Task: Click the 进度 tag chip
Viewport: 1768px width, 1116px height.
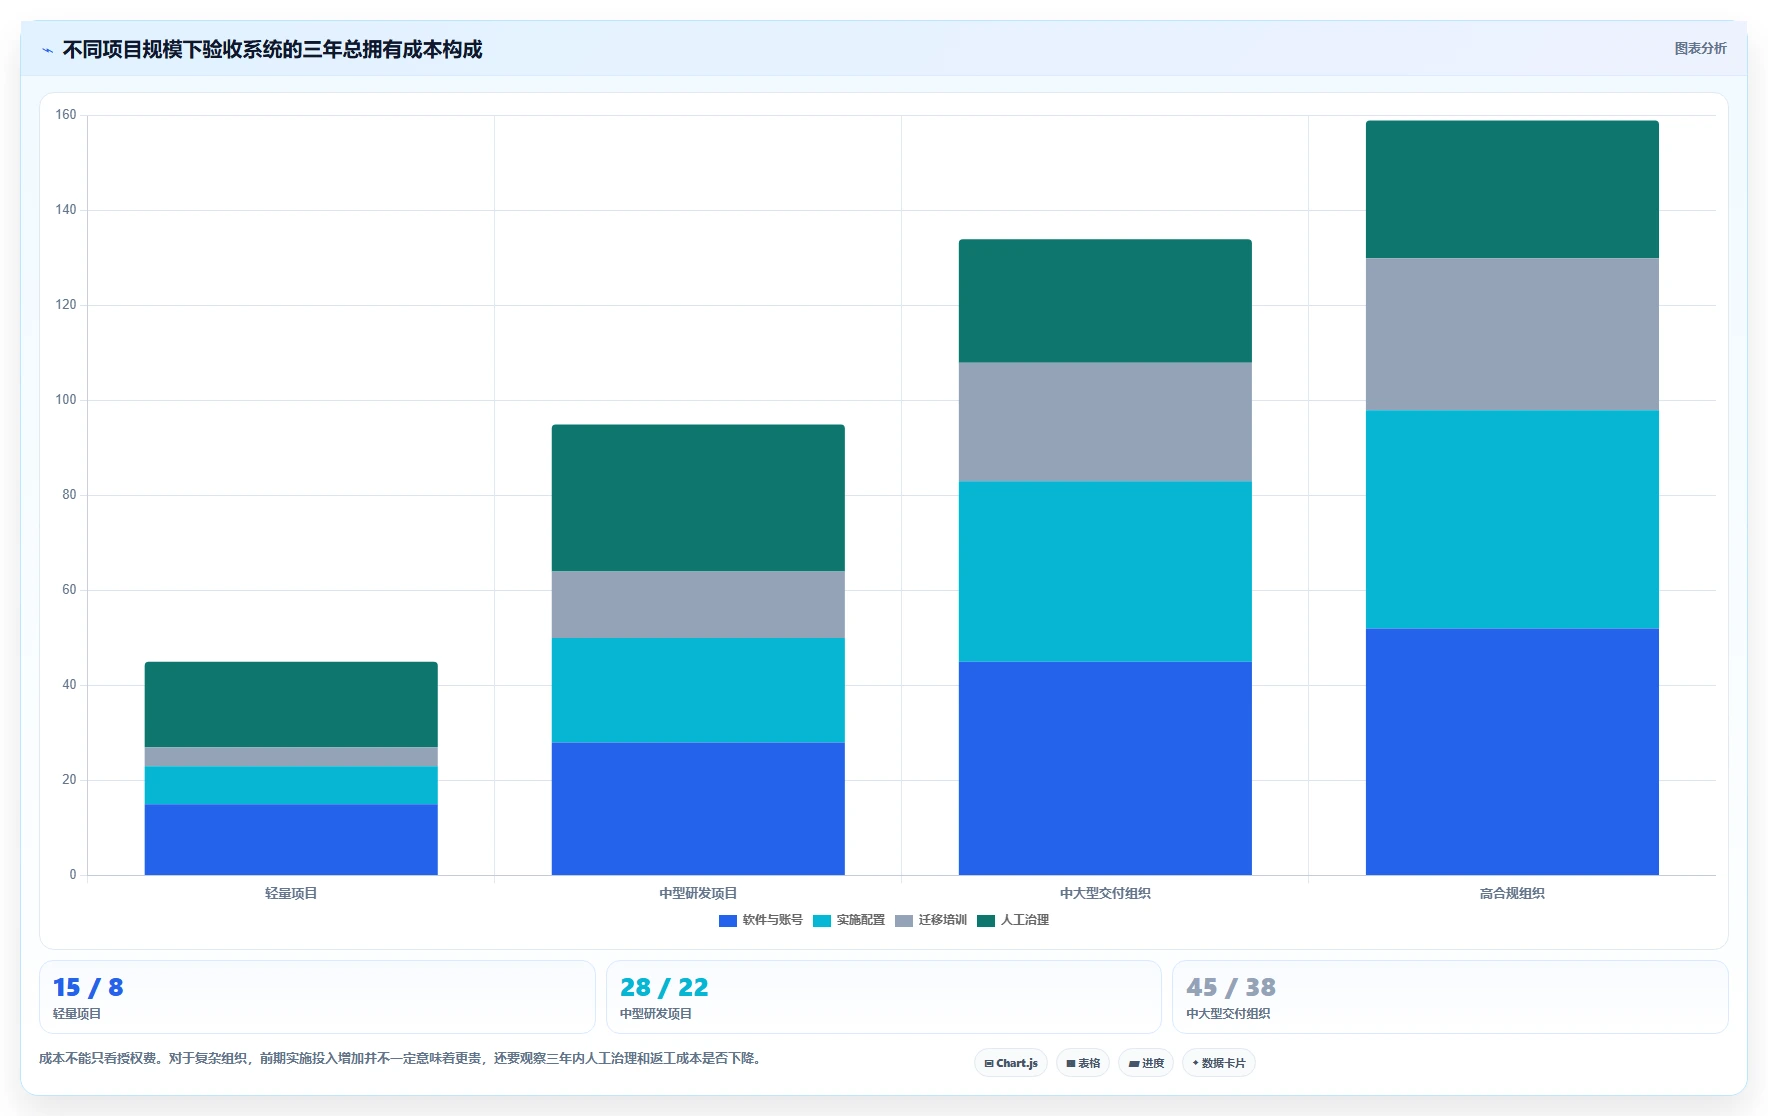Action: 1146,1063
